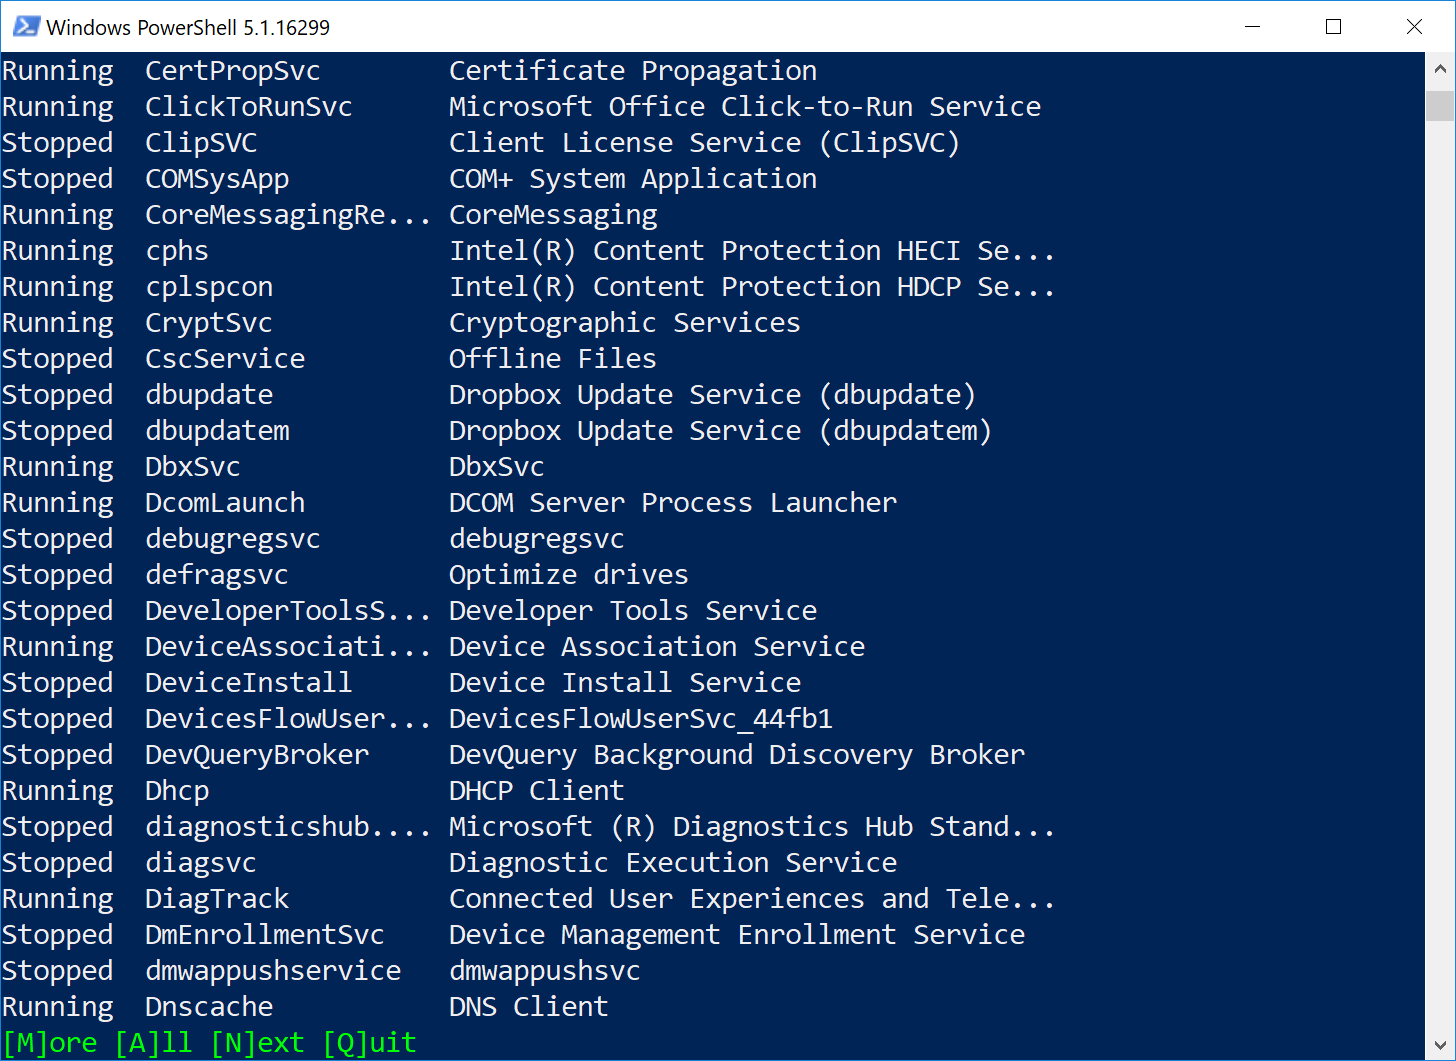The height and width of the screenshot is (1061, 1456).
Task: Click 'Developer Tools Service' display name
Action: [633, 611]
